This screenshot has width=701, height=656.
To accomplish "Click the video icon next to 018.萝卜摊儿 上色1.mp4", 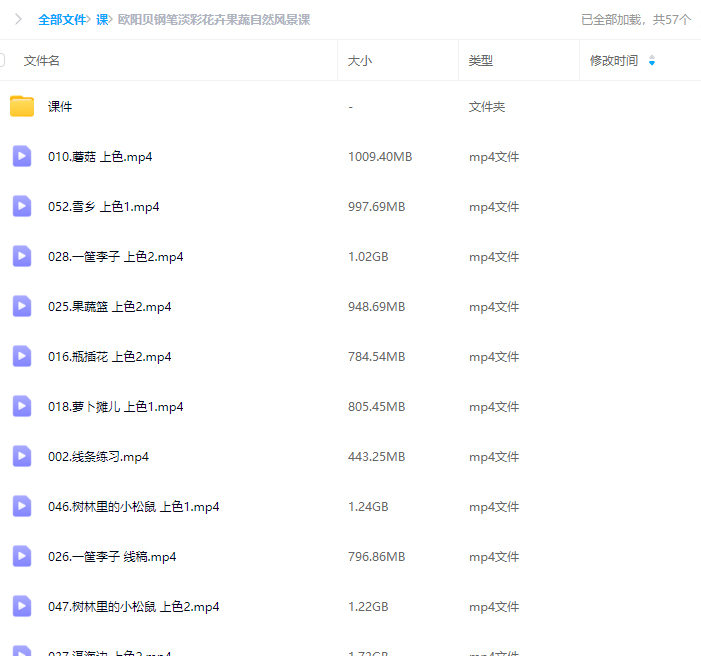I will [22, 406].
